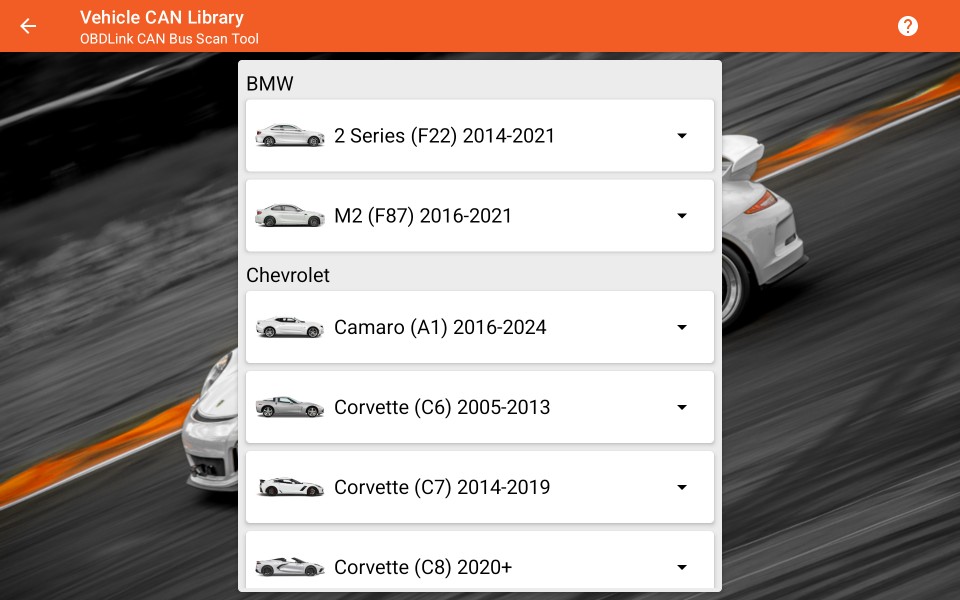Select "Camaro (A1) 2016-2024" text

440,328
